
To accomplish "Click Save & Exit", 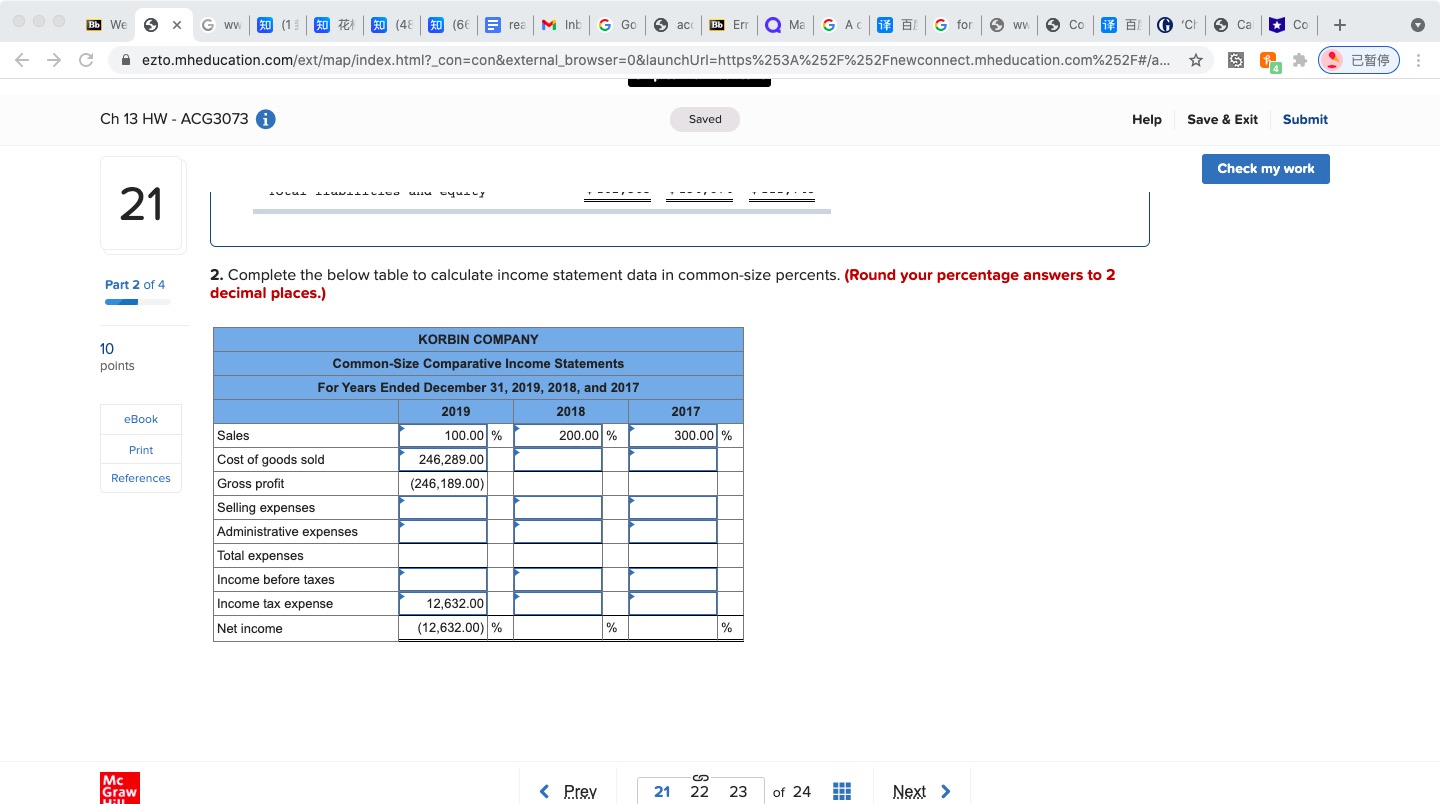I will point(1222,119).
